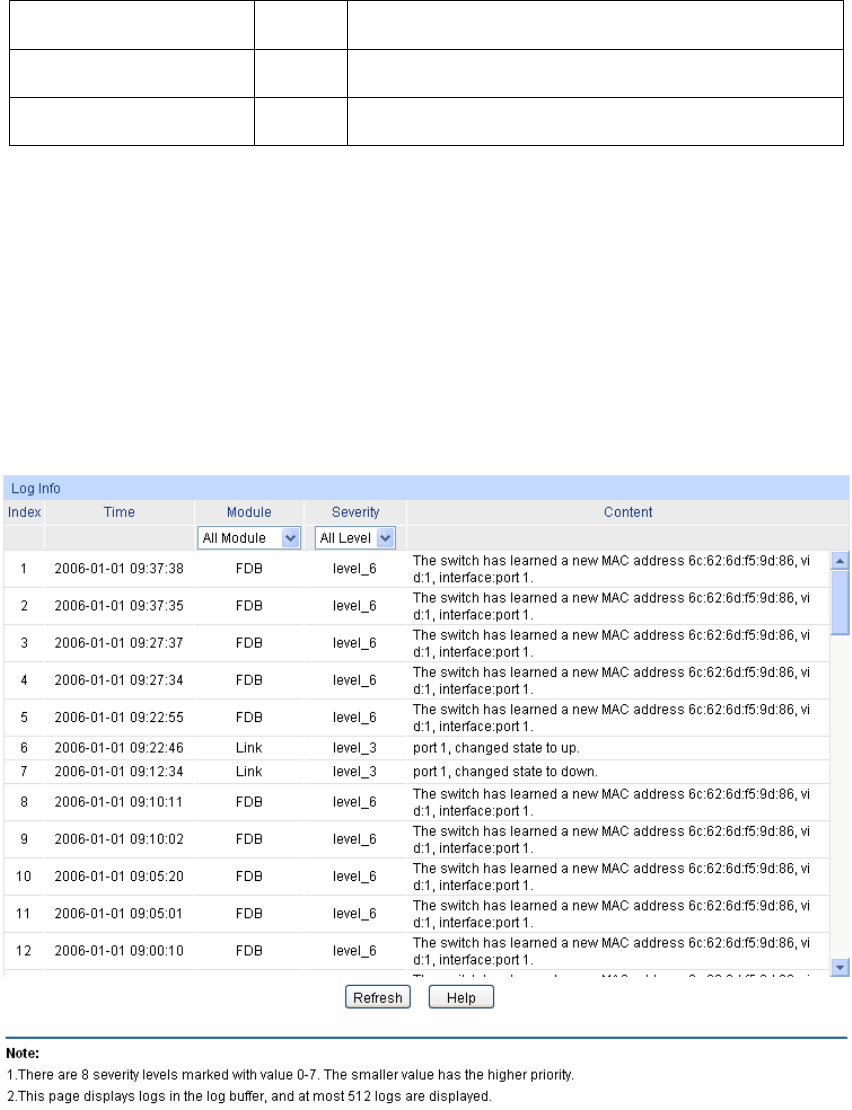Select time 2006-01-01 09:22:46
Viewport: 852px width, 1110px height.
click(x=119, y=748)
